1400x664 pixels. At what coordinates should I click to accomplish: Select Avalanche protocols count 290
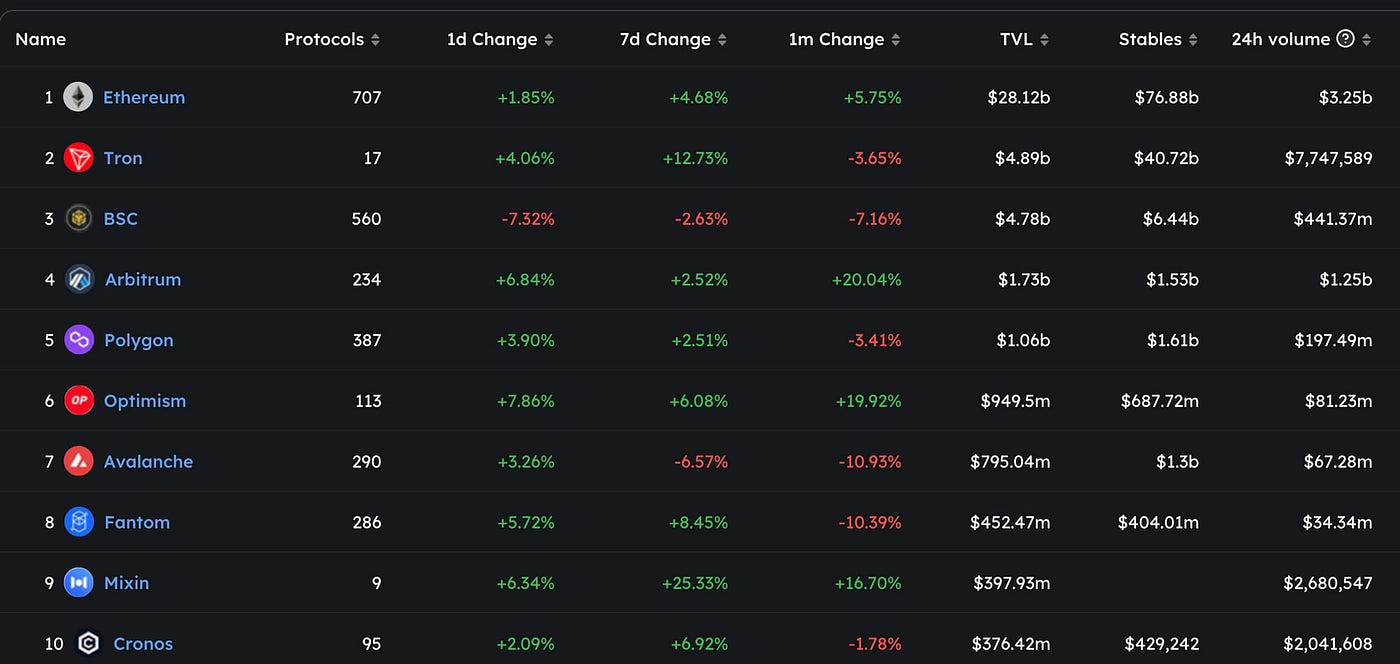tap(367, 461)
